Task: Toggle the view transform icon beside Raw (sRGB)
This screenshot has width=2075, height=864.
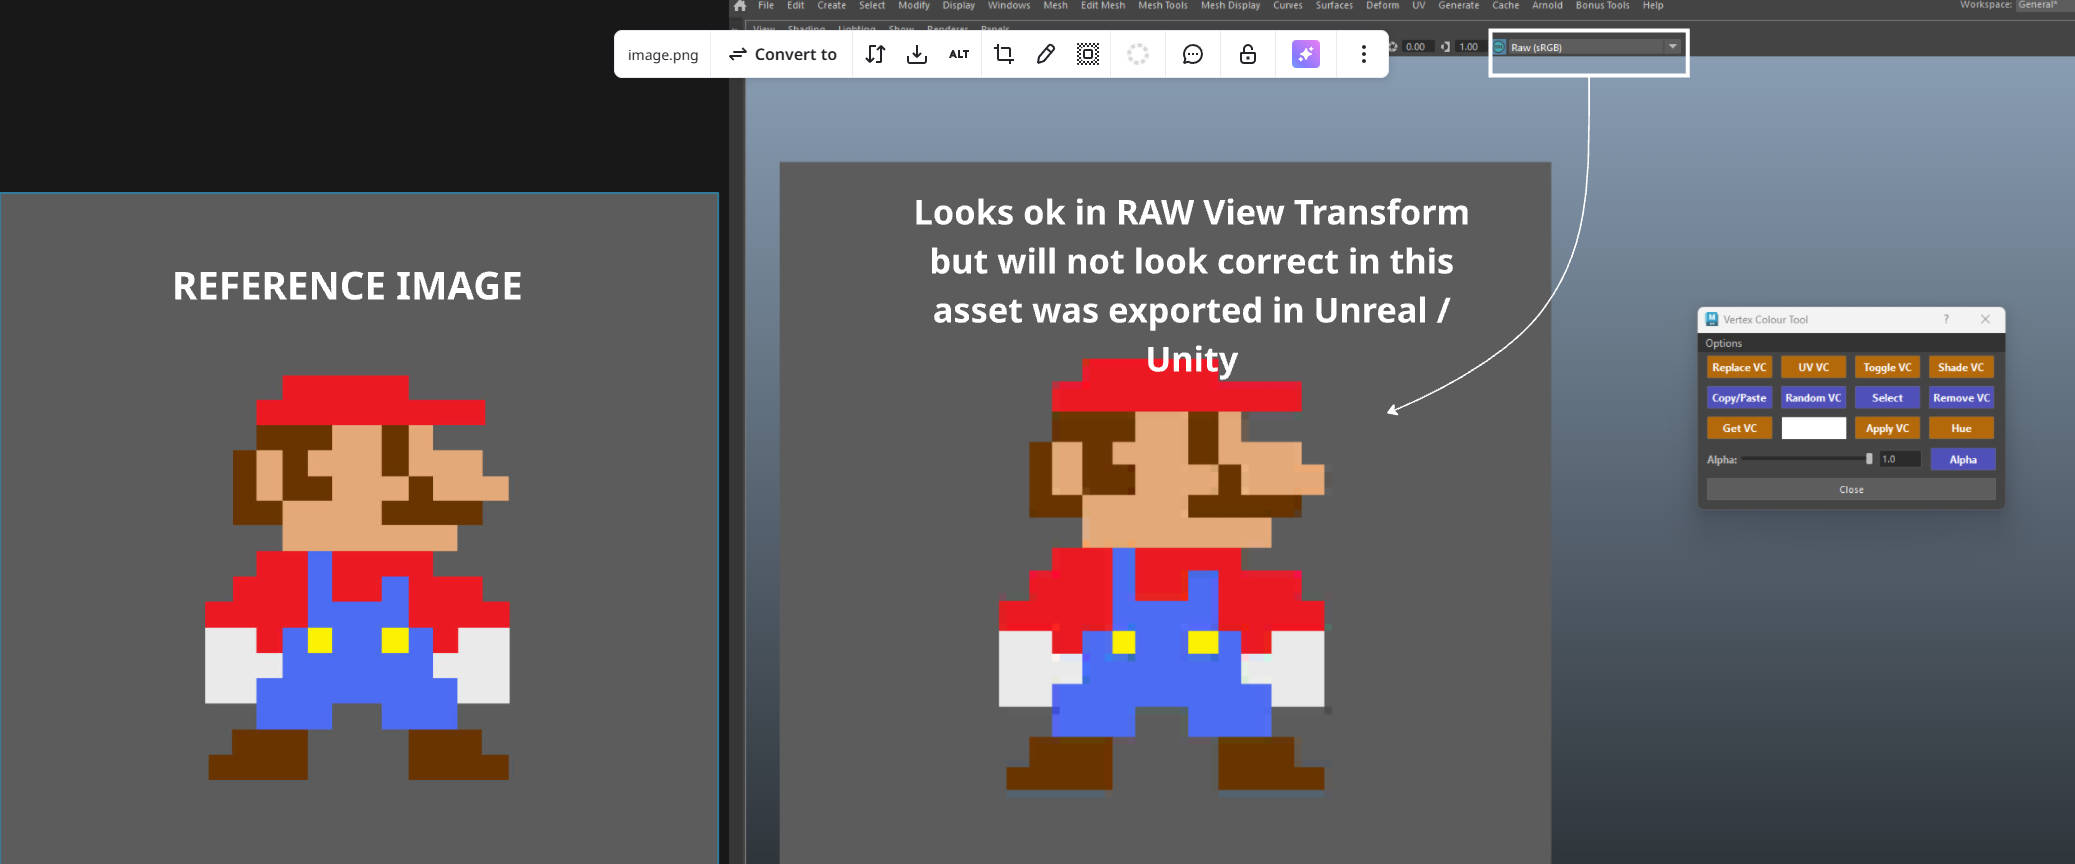Action: coord(1500,47)
